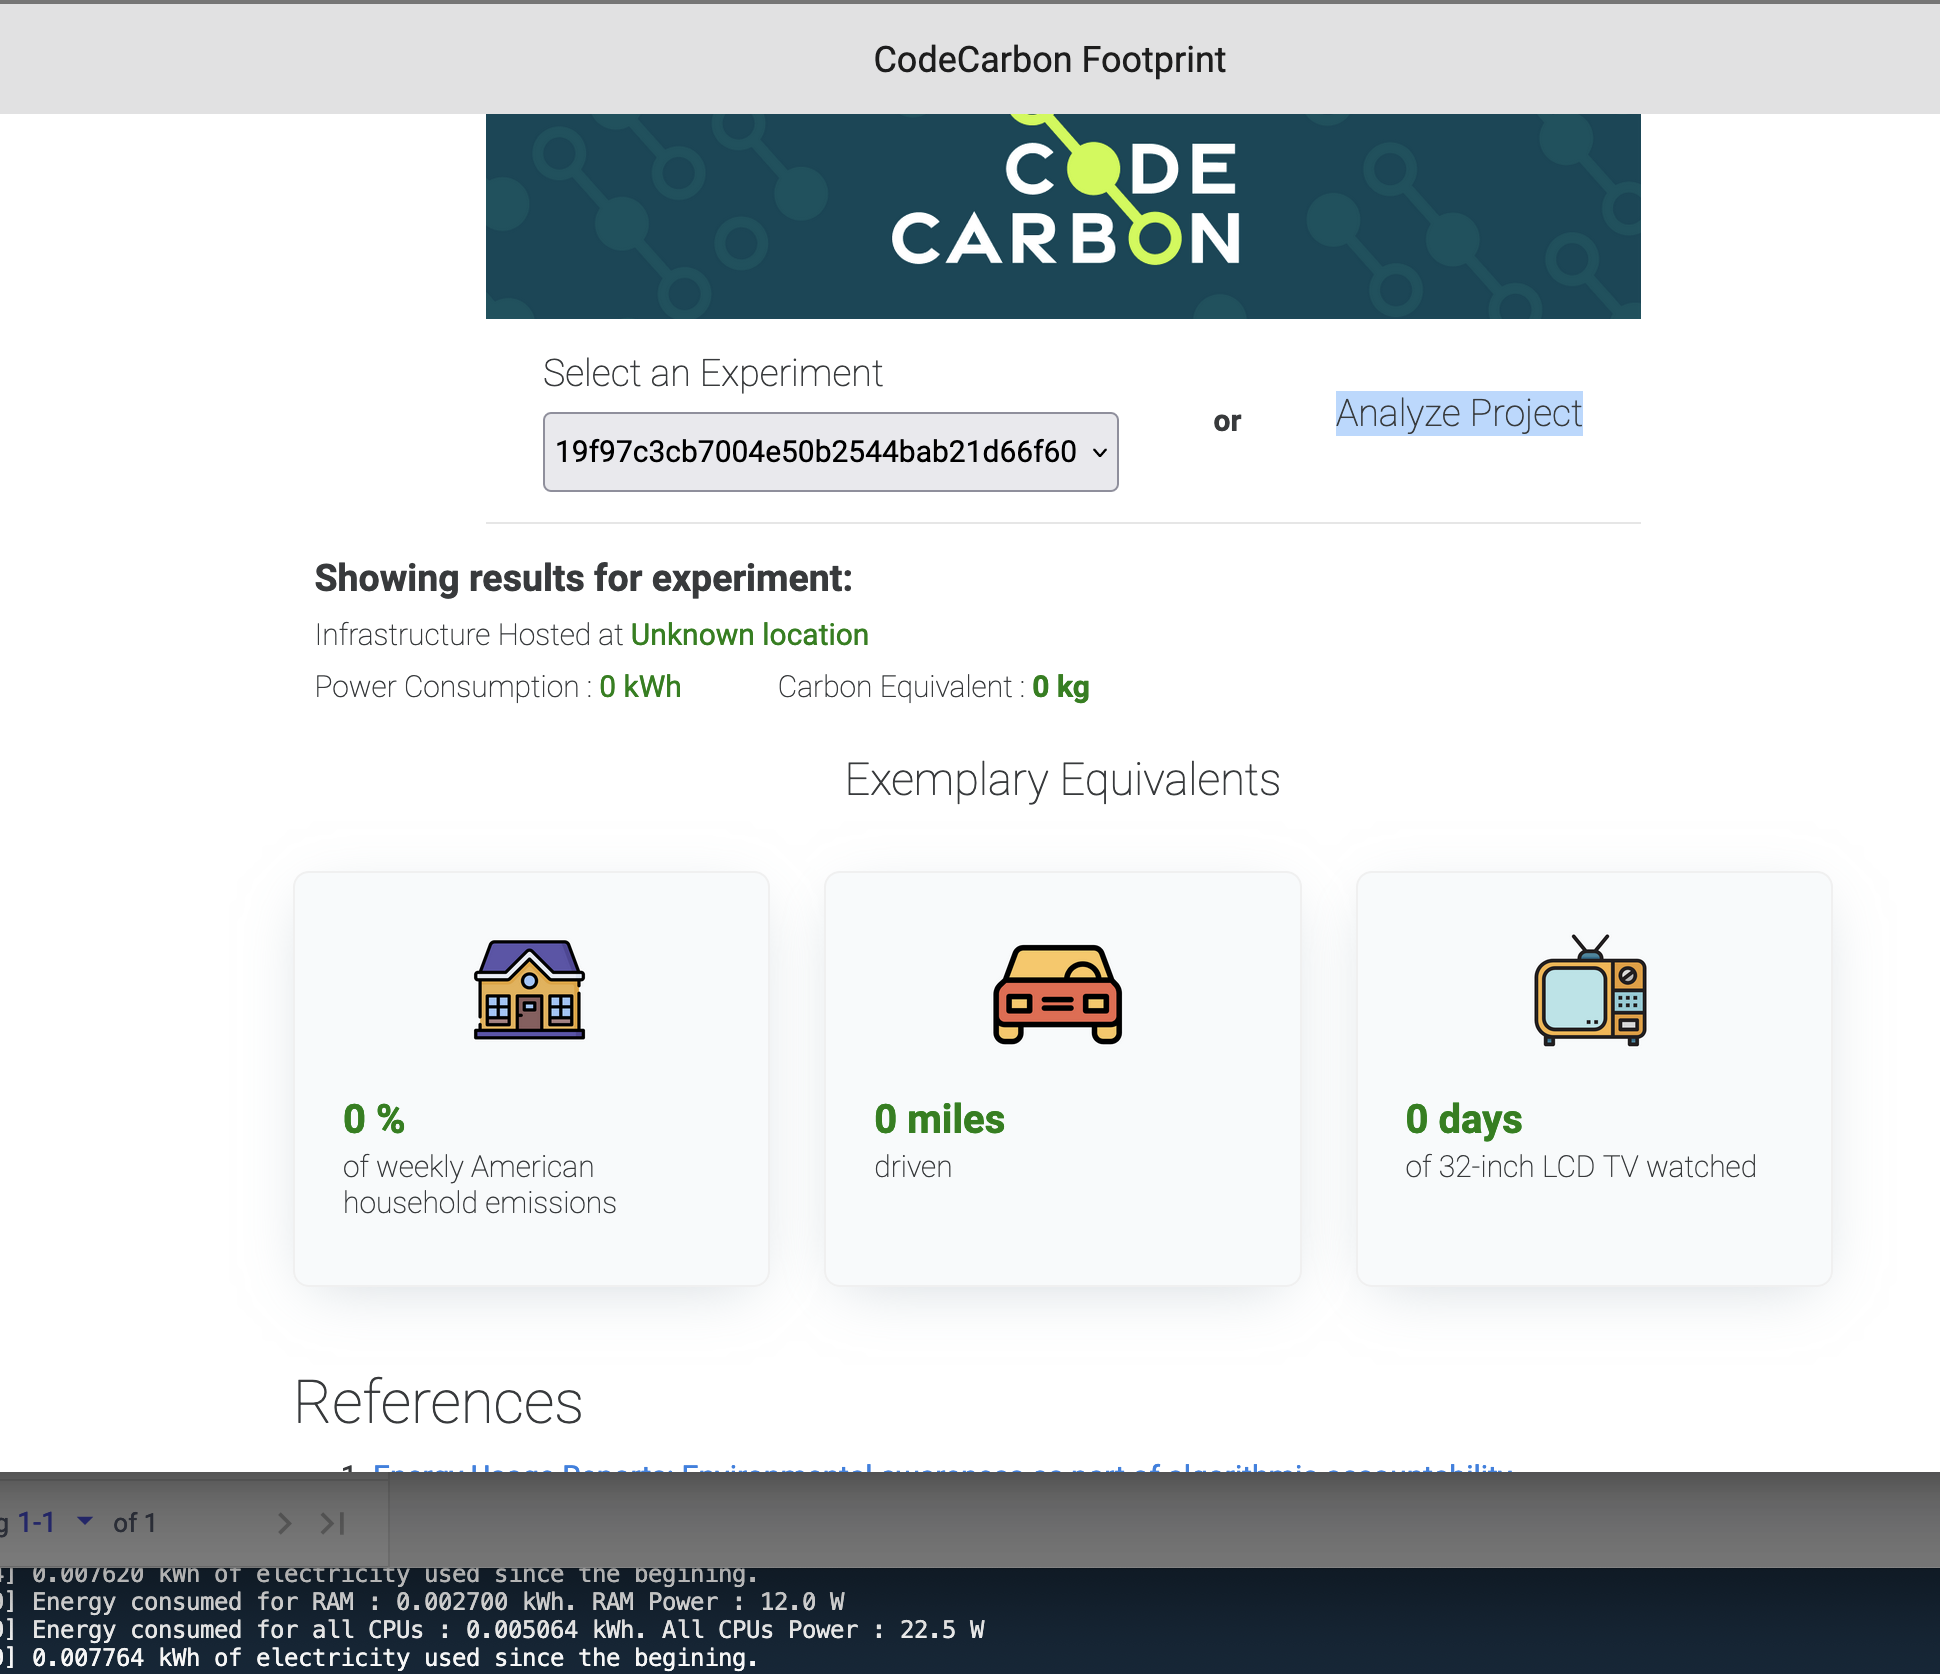
Task: Click the Power Consumption 0 kWh value
Action: 639,686
